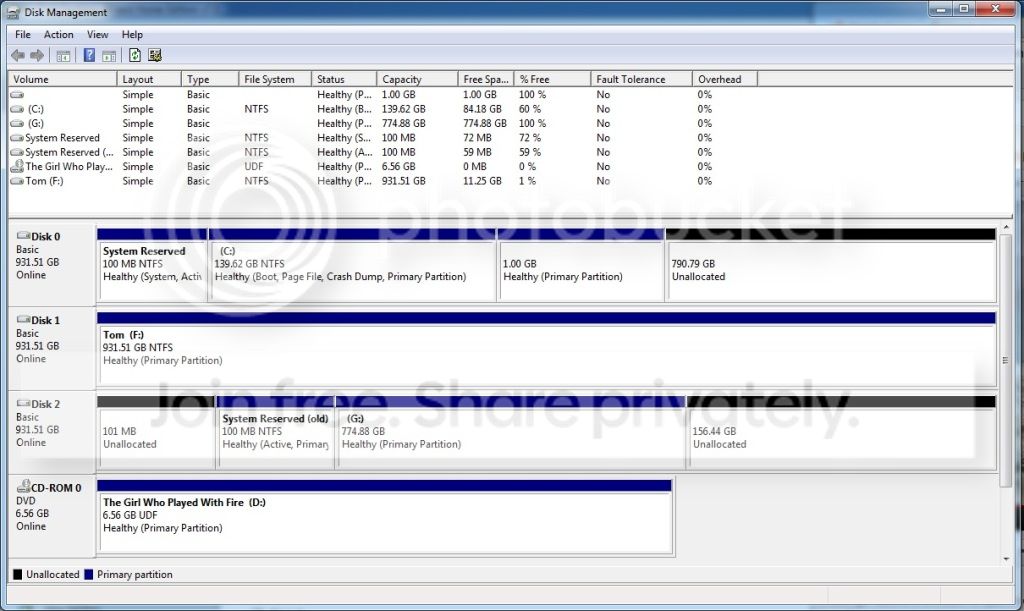Select the (C:) volume drive icon
The height and width of the screenshot is (611, 1024).
point(17,109)
